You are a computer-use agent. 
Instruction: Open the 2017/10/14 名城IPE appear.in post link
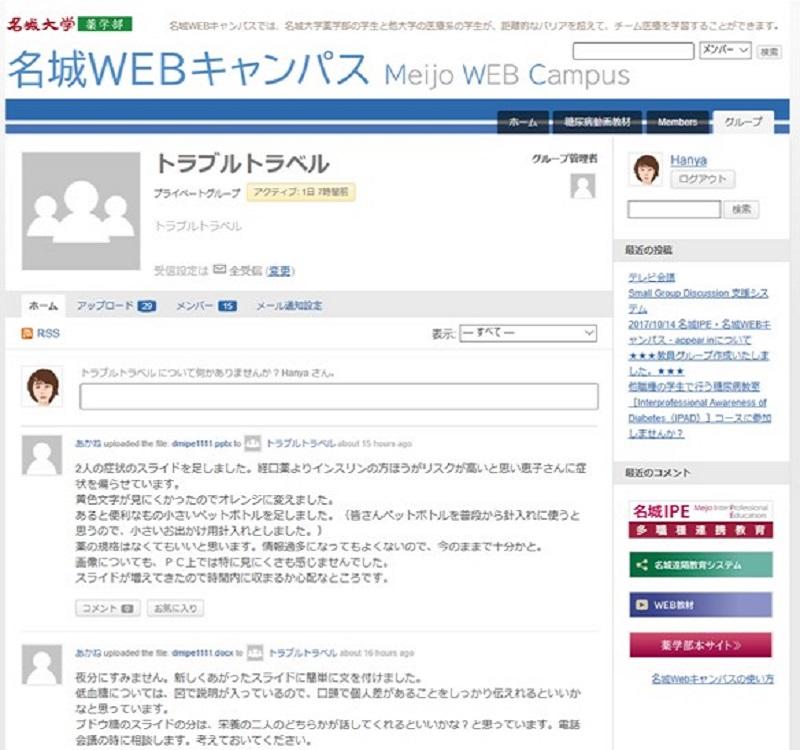pyautogui.click(x=699, y=332)
